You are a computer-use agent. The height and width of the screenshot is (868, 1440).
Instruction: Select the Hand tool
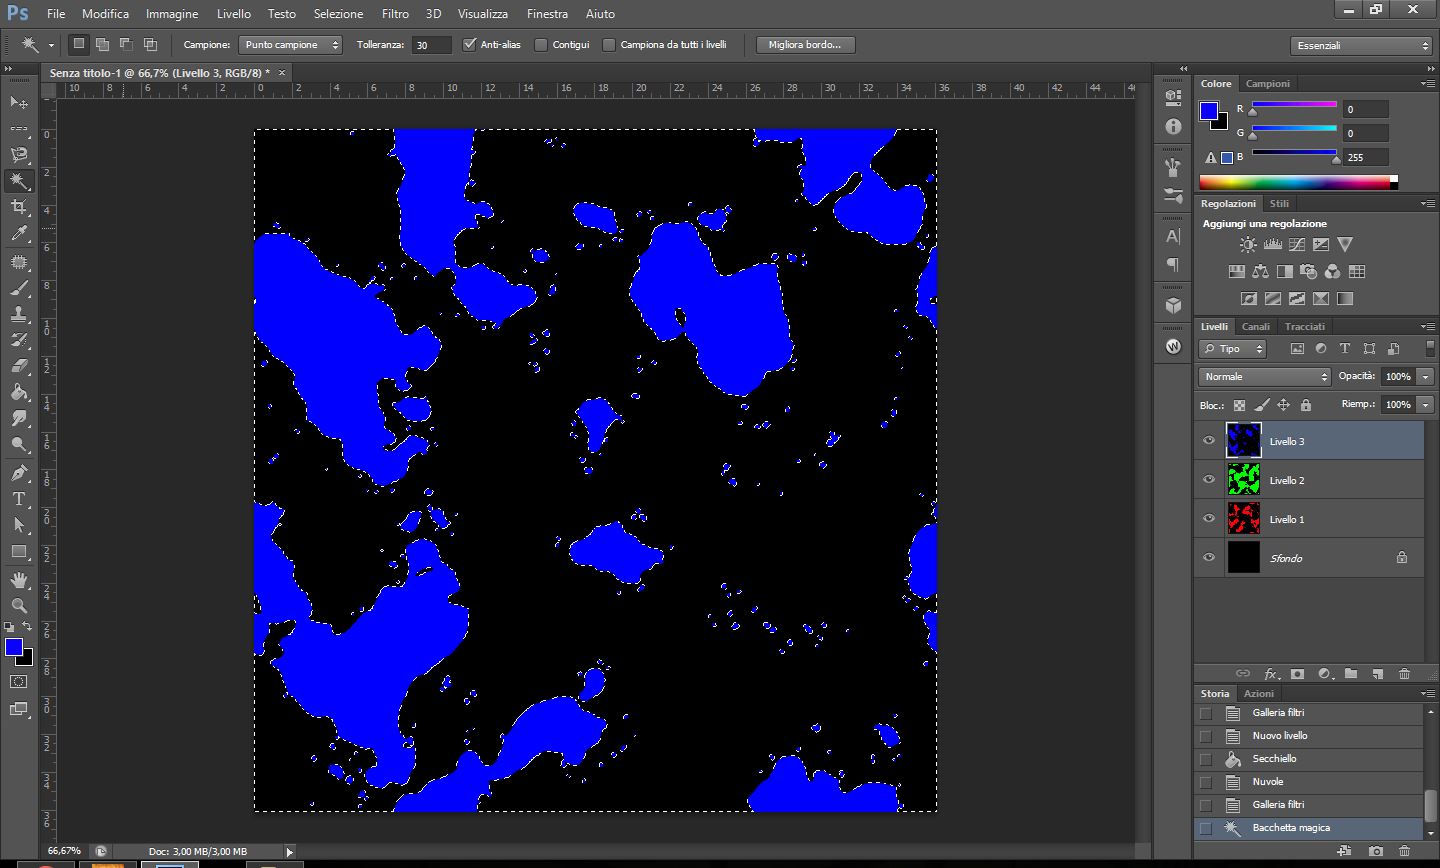(19, 580)
